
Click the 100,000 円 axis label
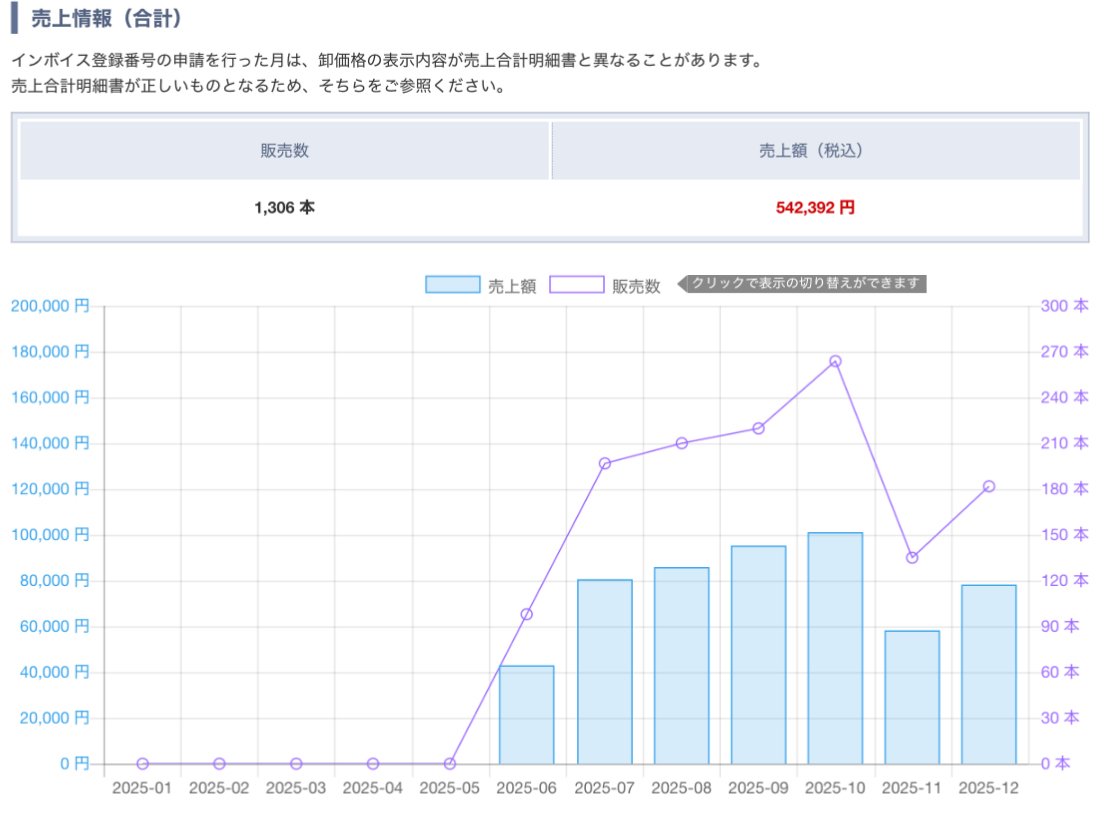pyautogui.click(x=50, y=535)
